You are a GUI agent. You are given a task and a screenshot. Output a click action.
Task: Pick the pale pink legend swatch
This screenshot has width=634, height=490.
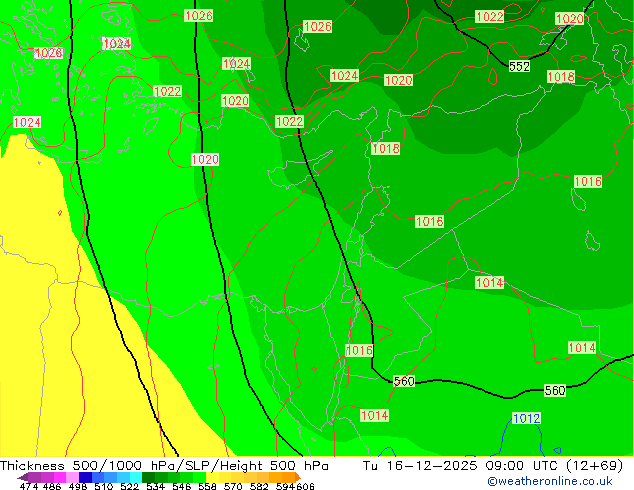(72, 477)
